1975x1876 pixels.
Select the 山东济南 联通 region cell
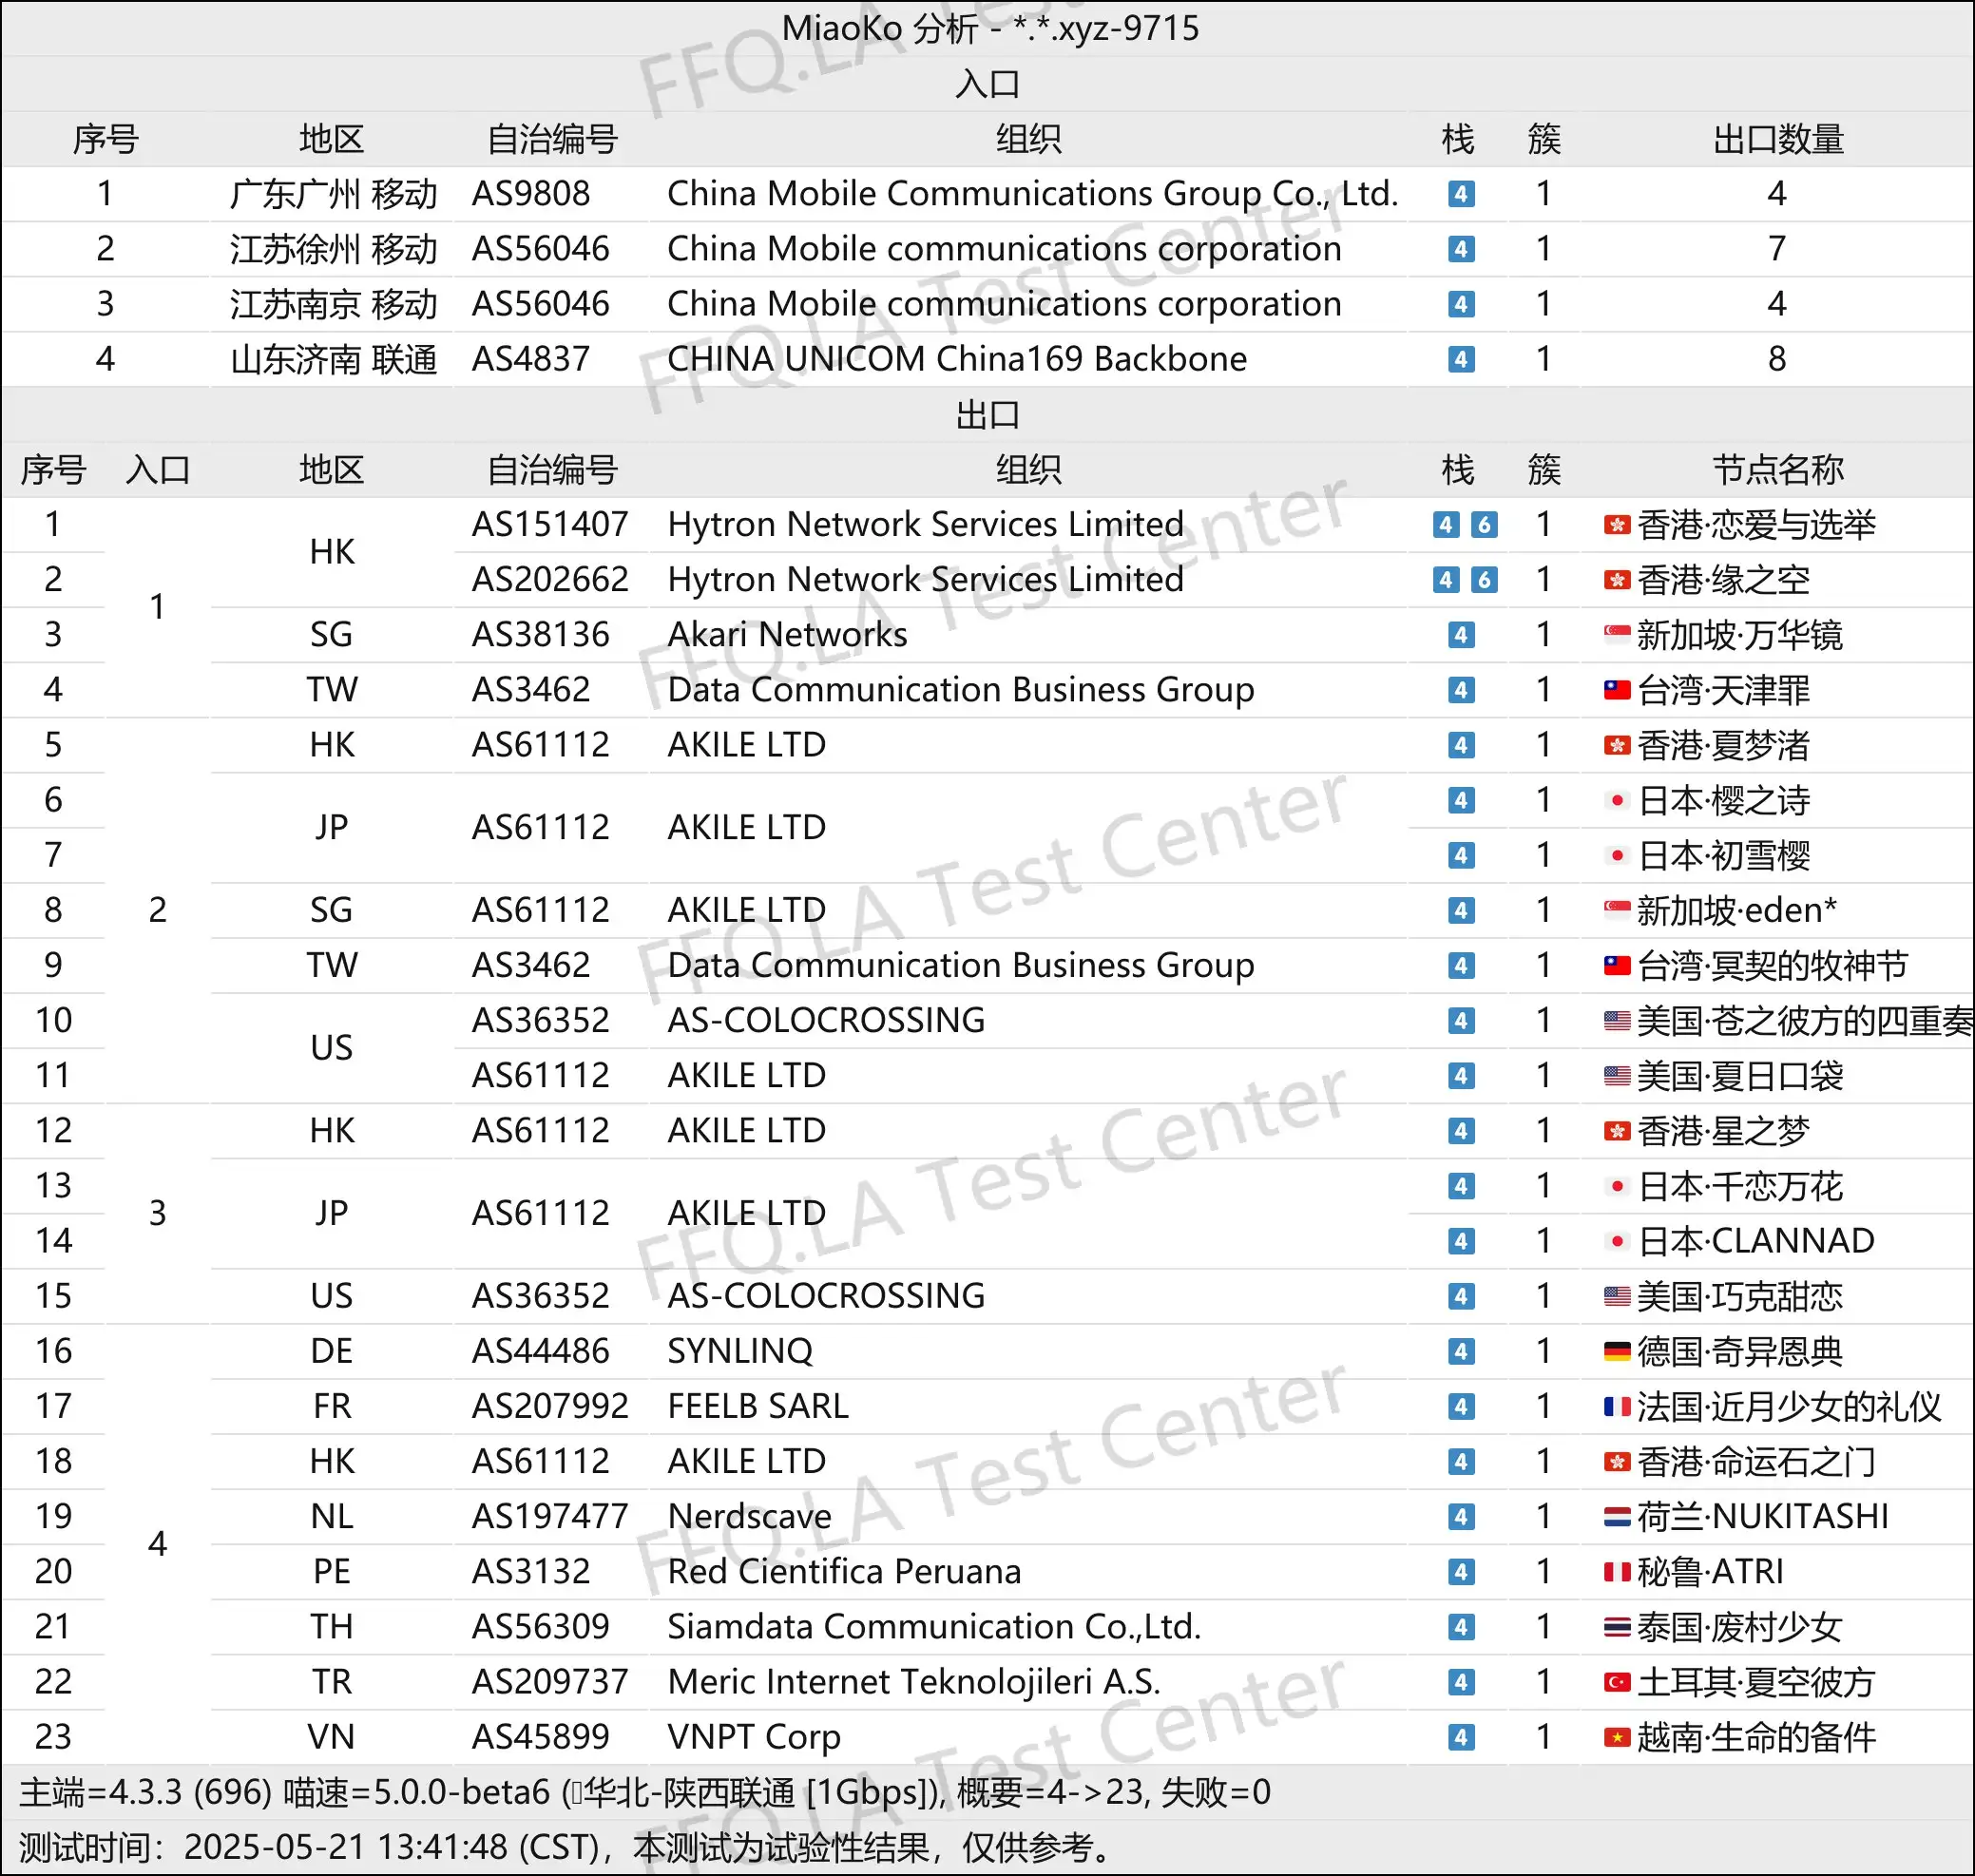(333, 359)
